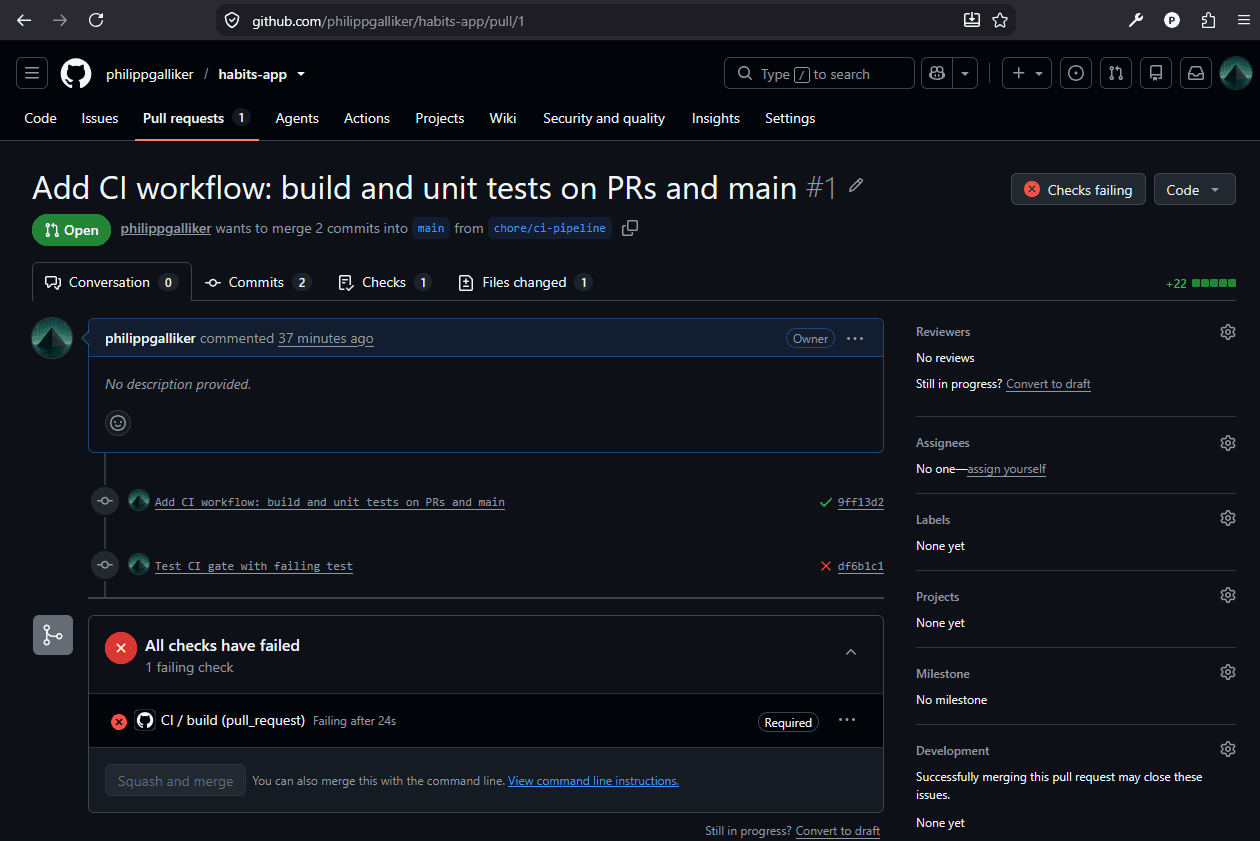1260x841 pixels.
Task: Open commit df6b1c1 hash link
Action: tap(860, 566)
